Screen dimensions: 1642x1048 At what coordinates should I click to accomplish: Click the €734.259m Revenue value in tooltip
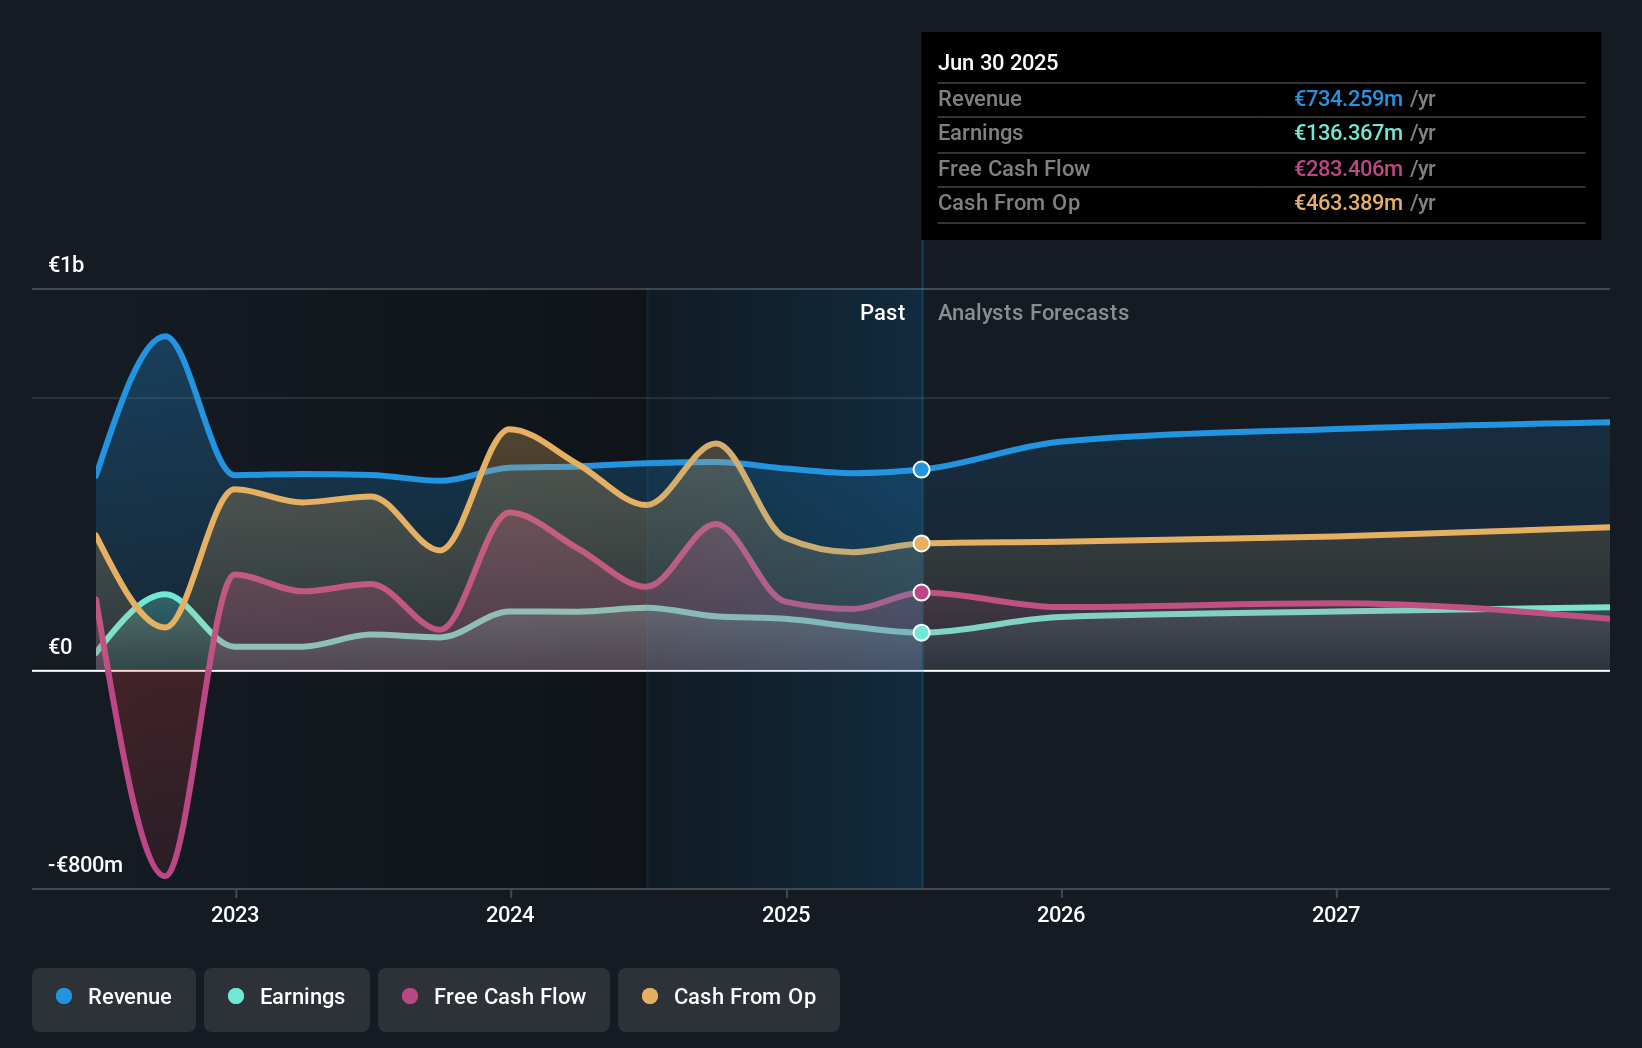click(1348, 98)
